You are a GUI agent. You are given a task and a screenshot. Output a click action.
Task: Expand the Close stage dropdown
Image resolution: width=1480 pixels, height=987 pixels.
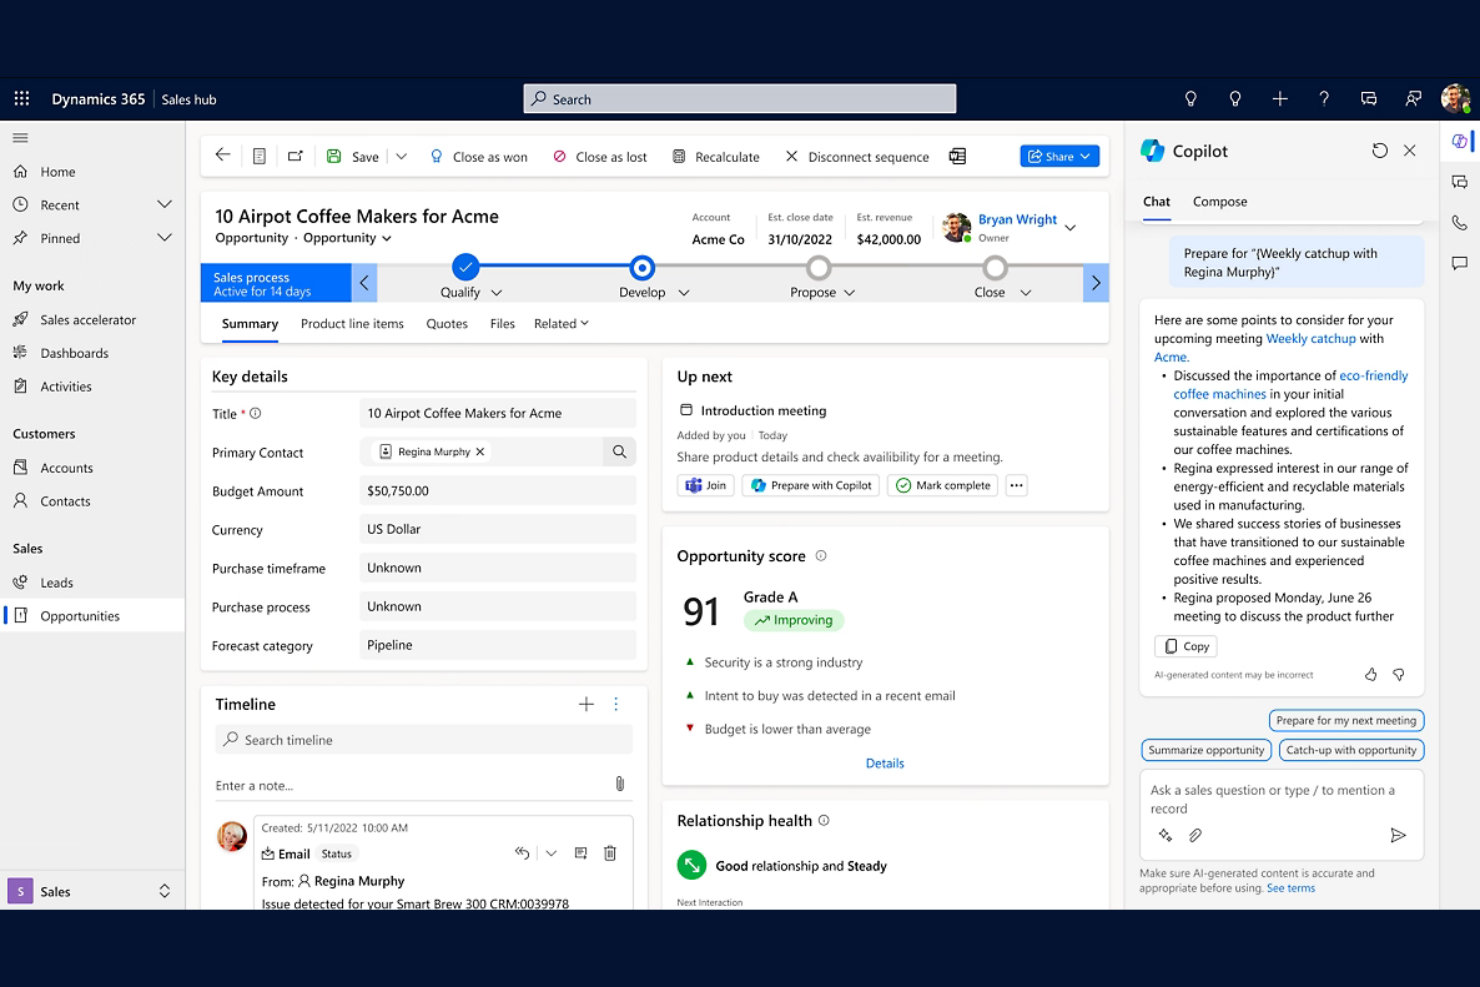1025,293
